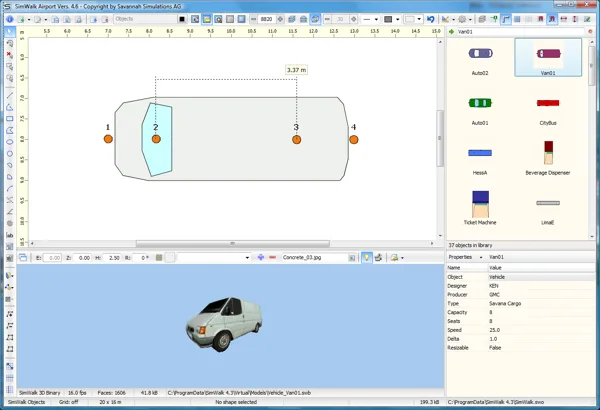Select the circle shape tool
Viewport: 600px width, 410px height.
point(10,154)
